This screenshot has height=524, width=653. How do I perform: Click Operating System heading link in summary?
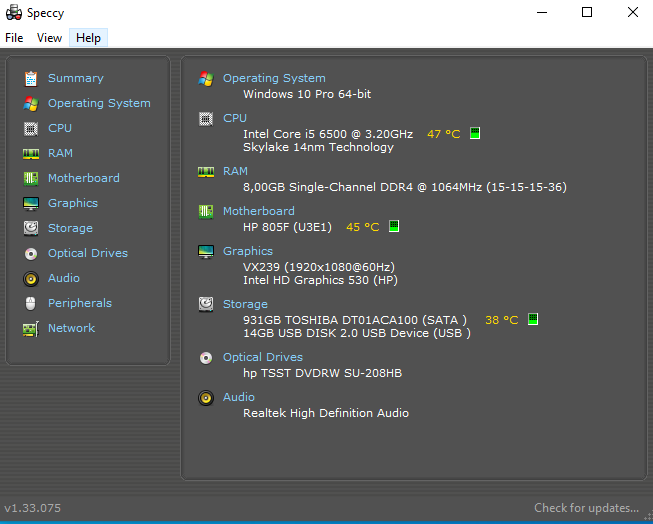274,78
